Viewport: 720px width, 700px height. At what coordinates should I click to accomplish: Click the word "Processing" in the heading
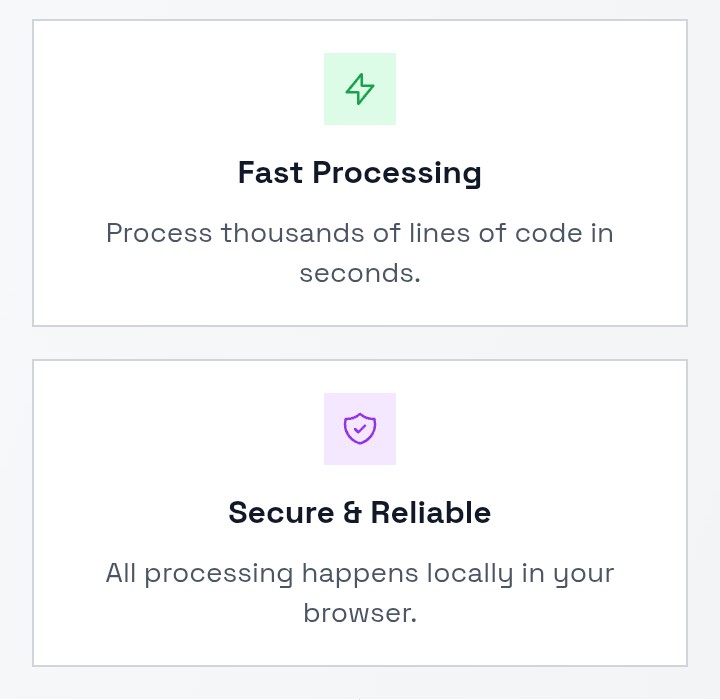pyautogui.click(x=397, y=173)
